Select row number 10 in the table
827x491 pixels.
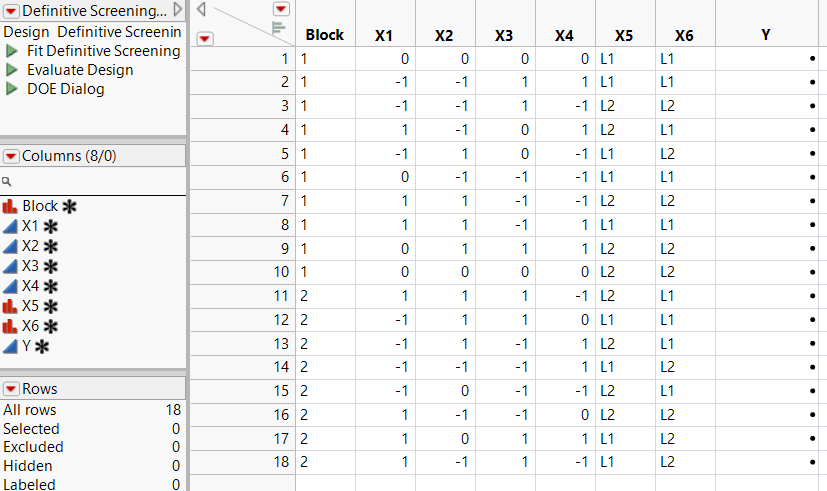click(242, 271)
